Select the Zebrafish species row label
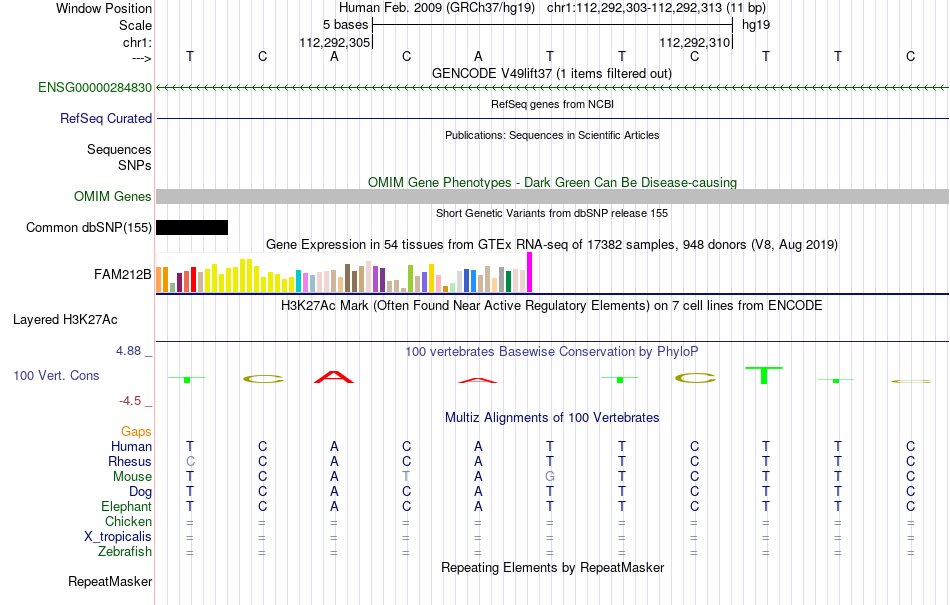Viewport: 950px width, 605px height. pos(125,551)
